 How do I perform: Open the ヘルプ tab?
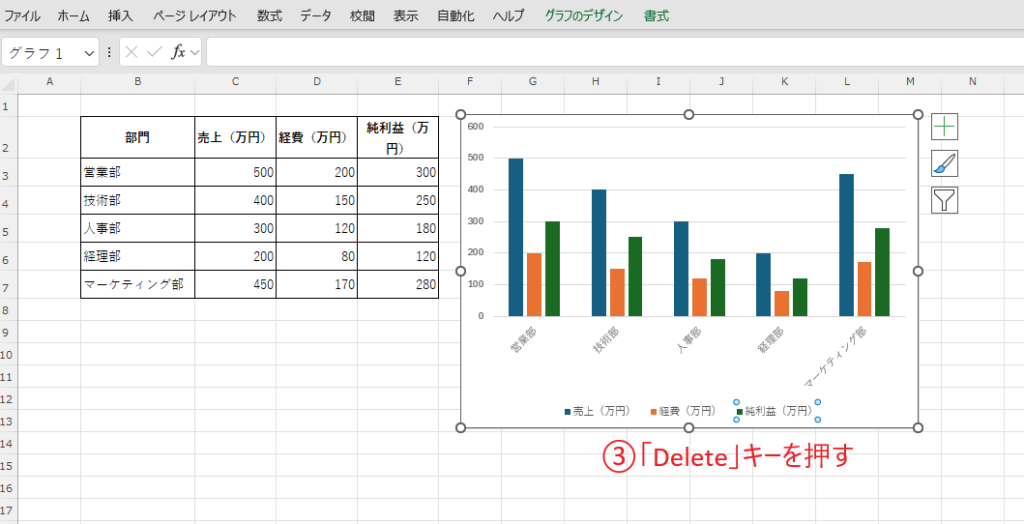pyautogui.click(x=508, y=16)
